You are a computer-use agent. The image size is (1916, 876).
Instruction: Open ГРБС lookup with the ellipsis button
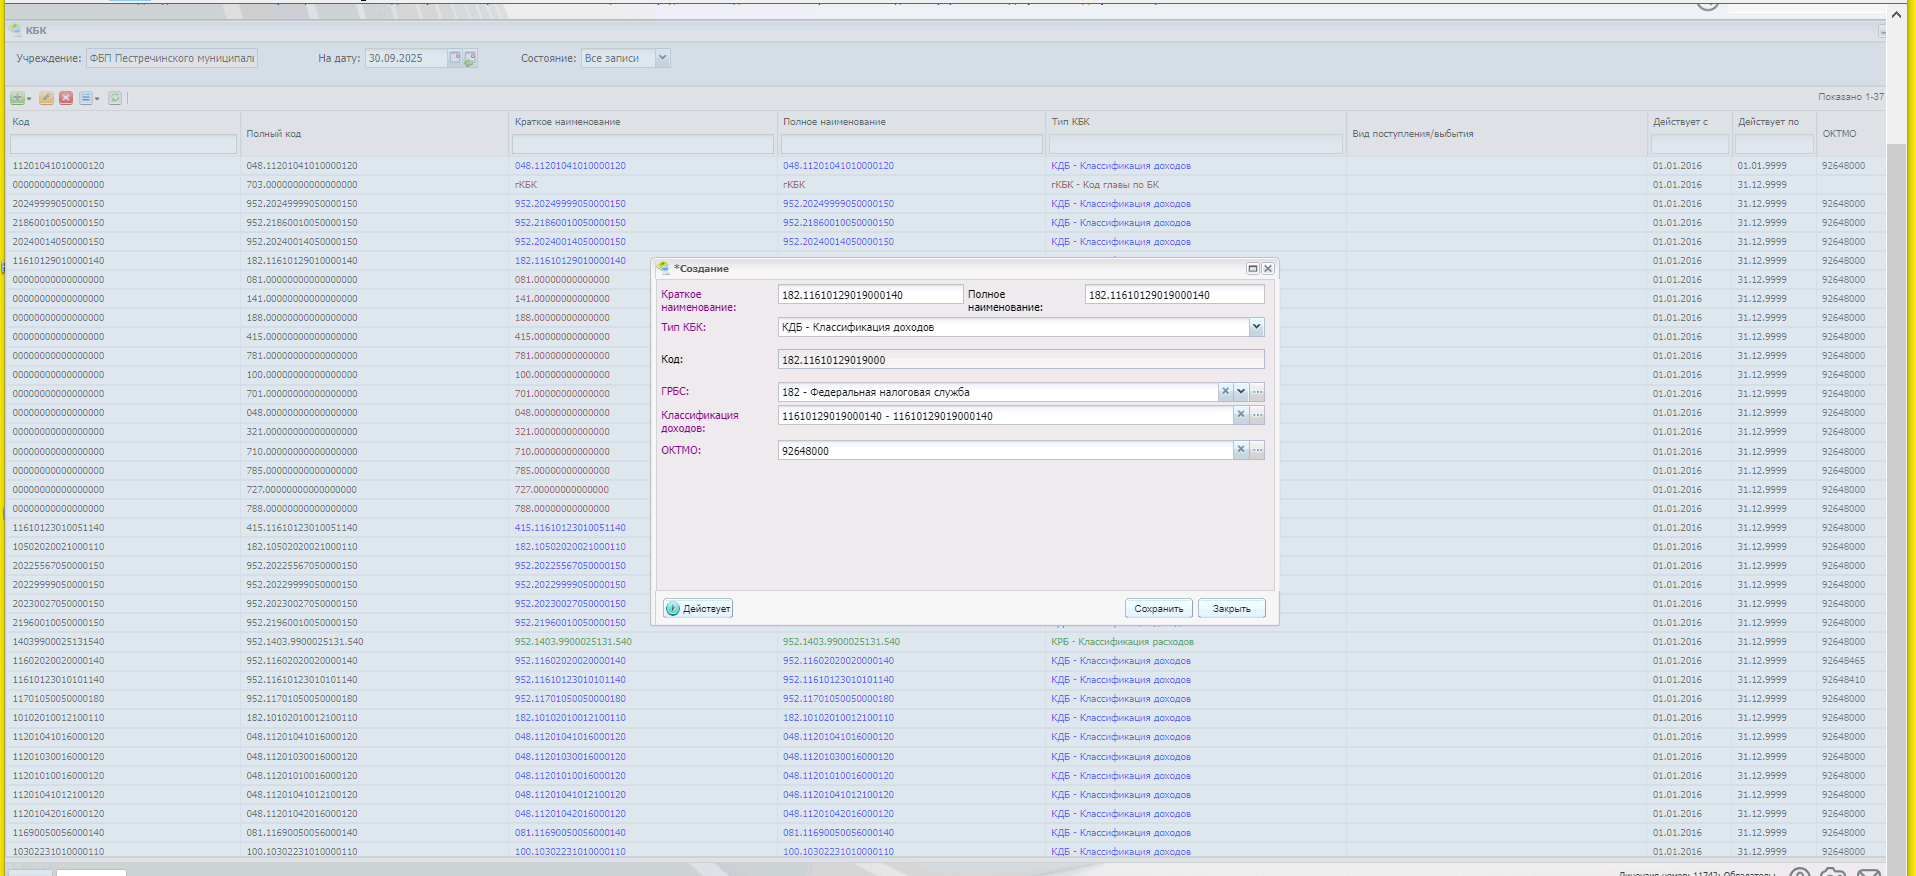pyautogui.click(x=1257, y=392)
